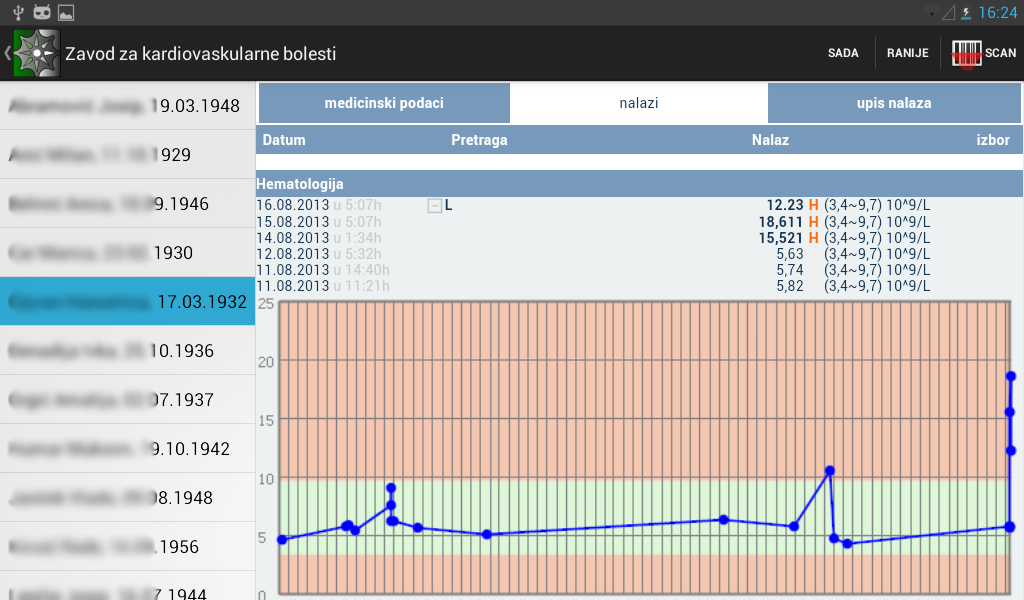1024x600 pixels.
Task: Collapse the L test row expander
Action: pyautogui.click(x=434, y=206)
